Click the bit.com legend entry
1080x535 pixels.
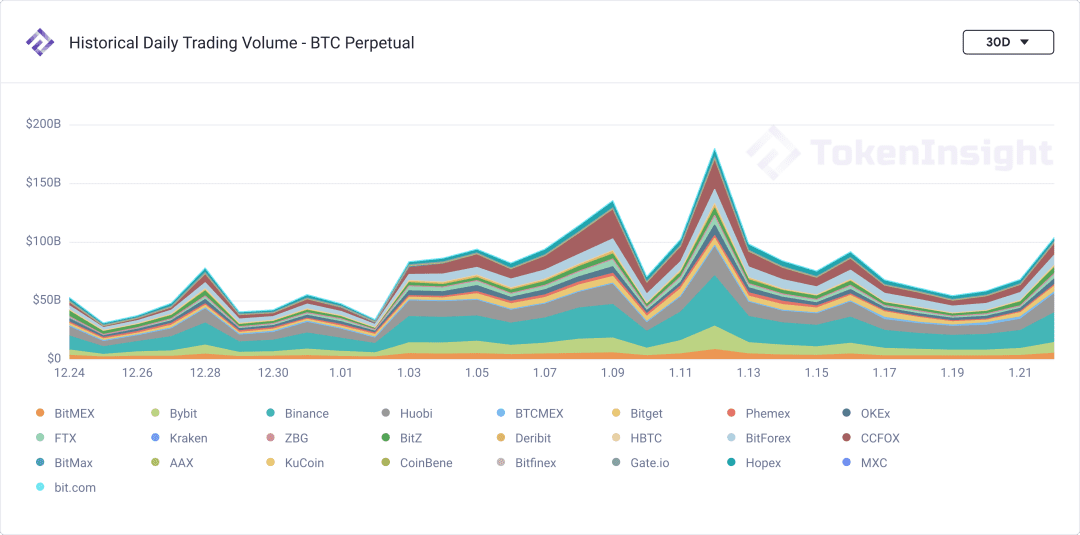click(65, 487)
